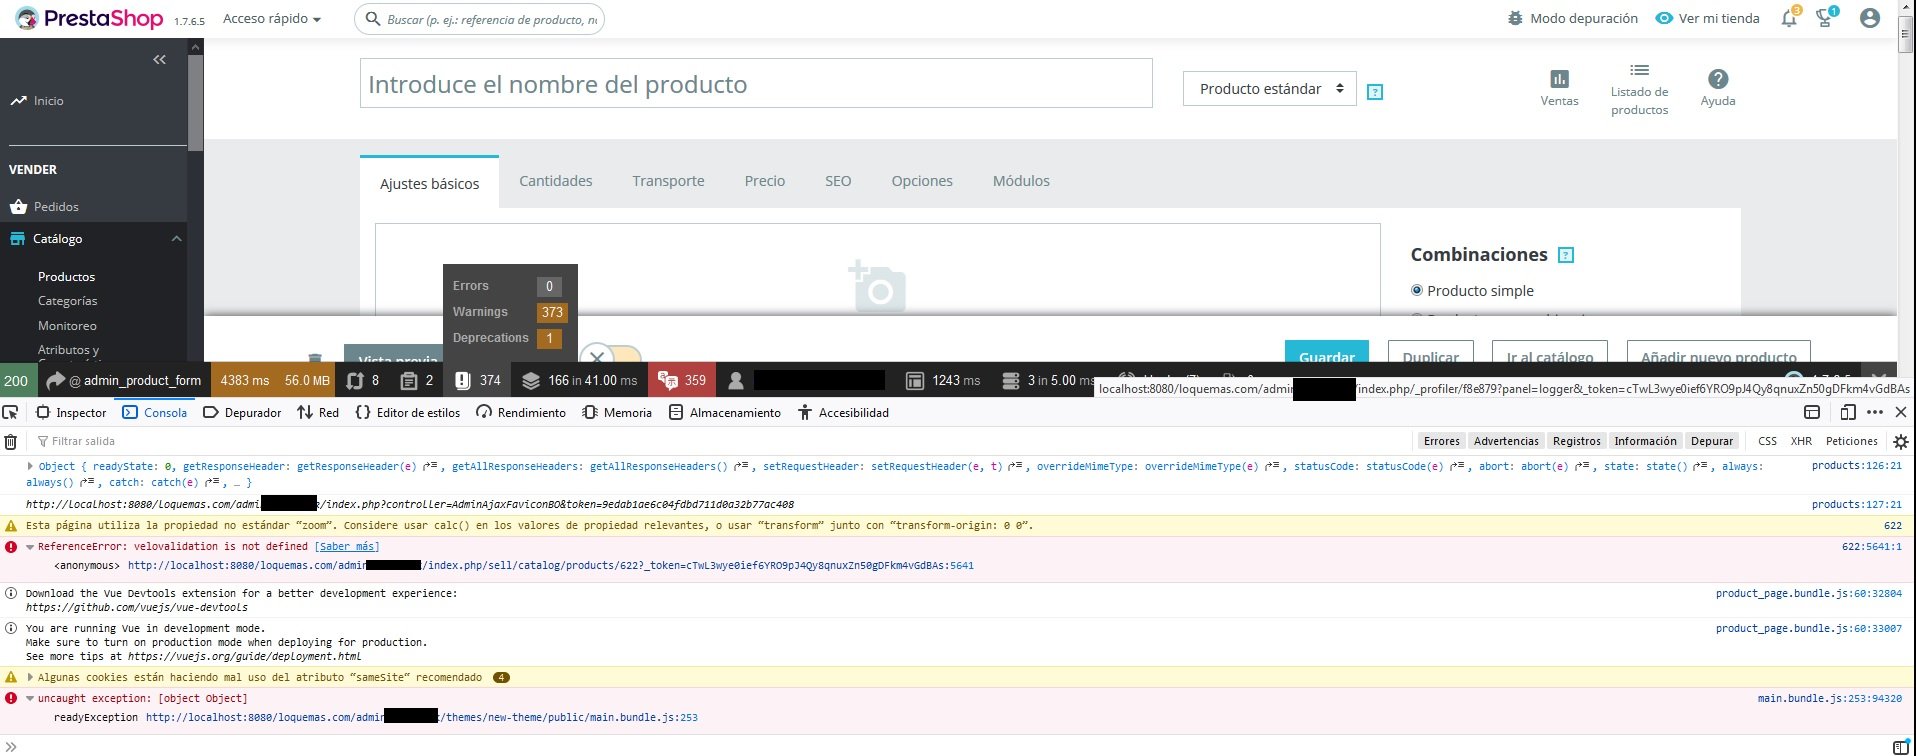This screenshot has height=756, width=1916.
Task: Switch to the Transporte tab
Action: 668,181
